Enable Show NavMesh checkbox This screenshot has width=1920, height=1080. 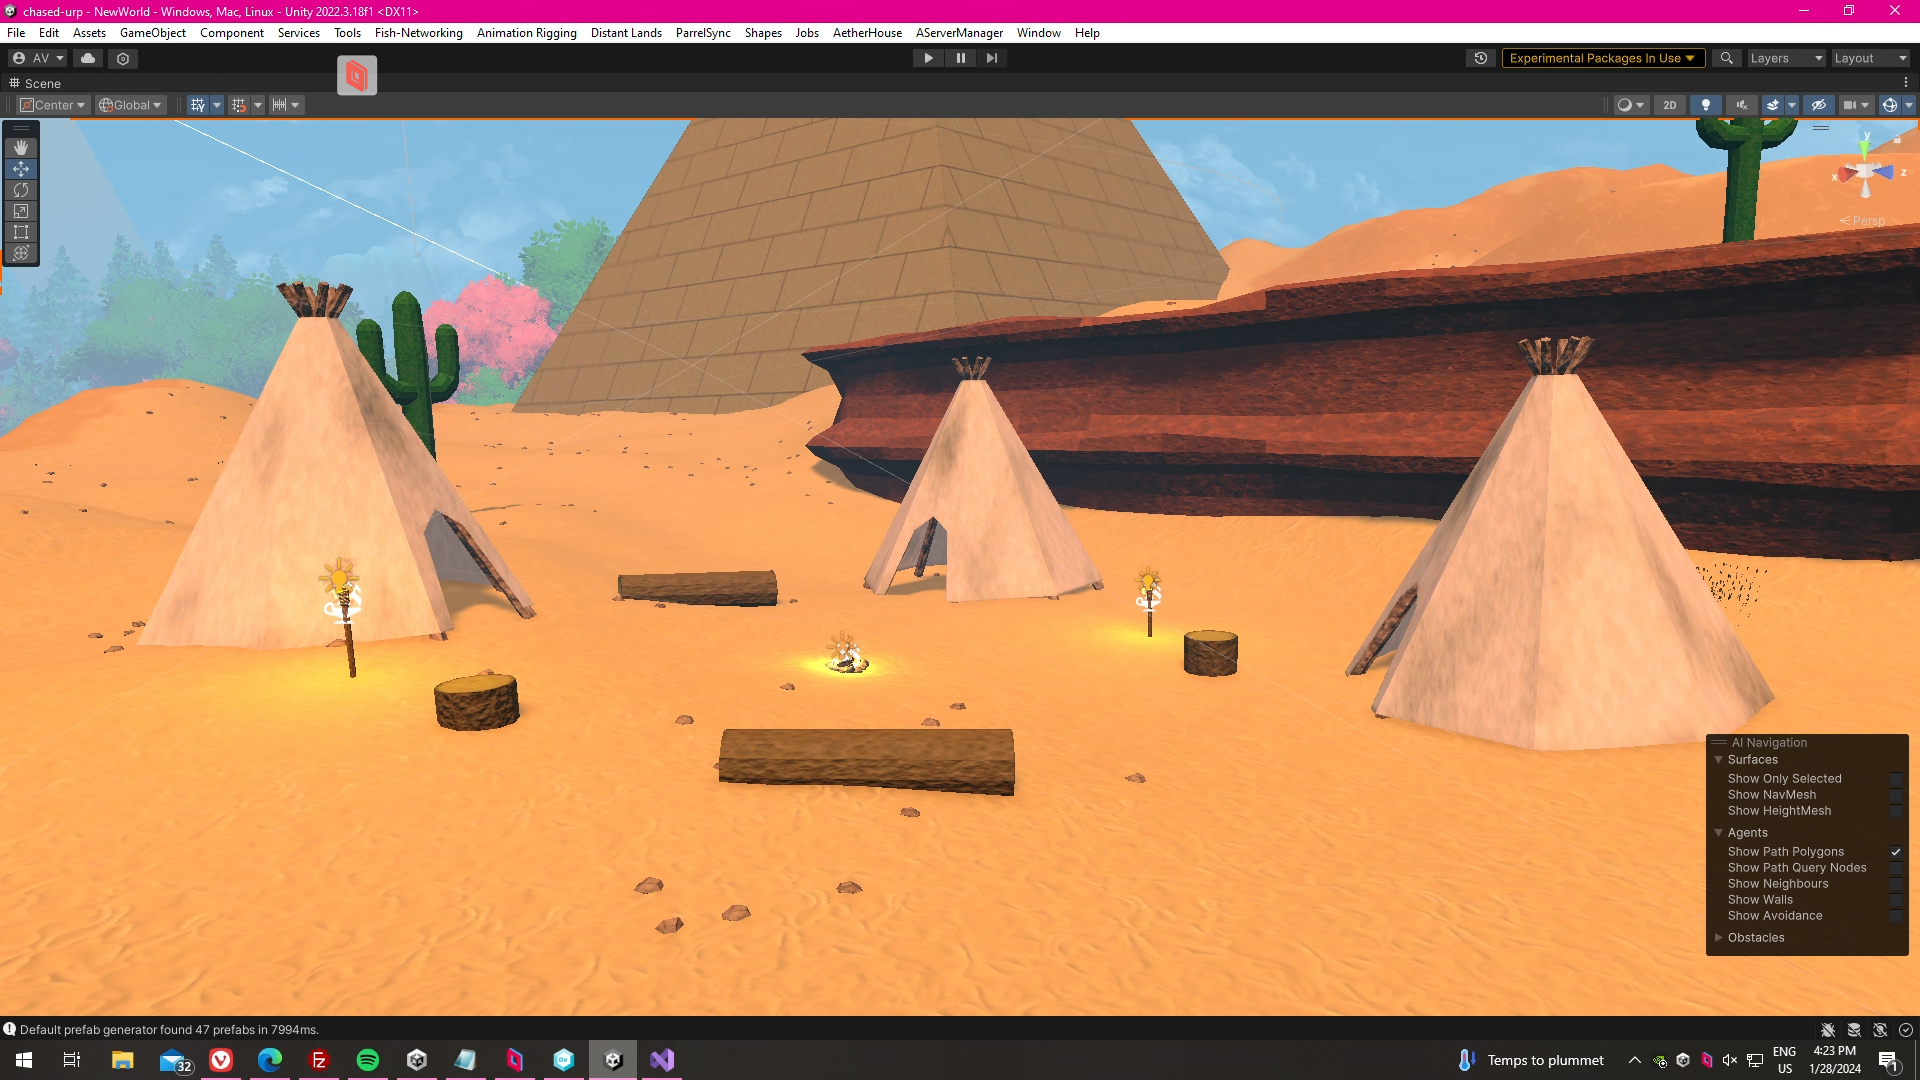(x=1896, y=795)
